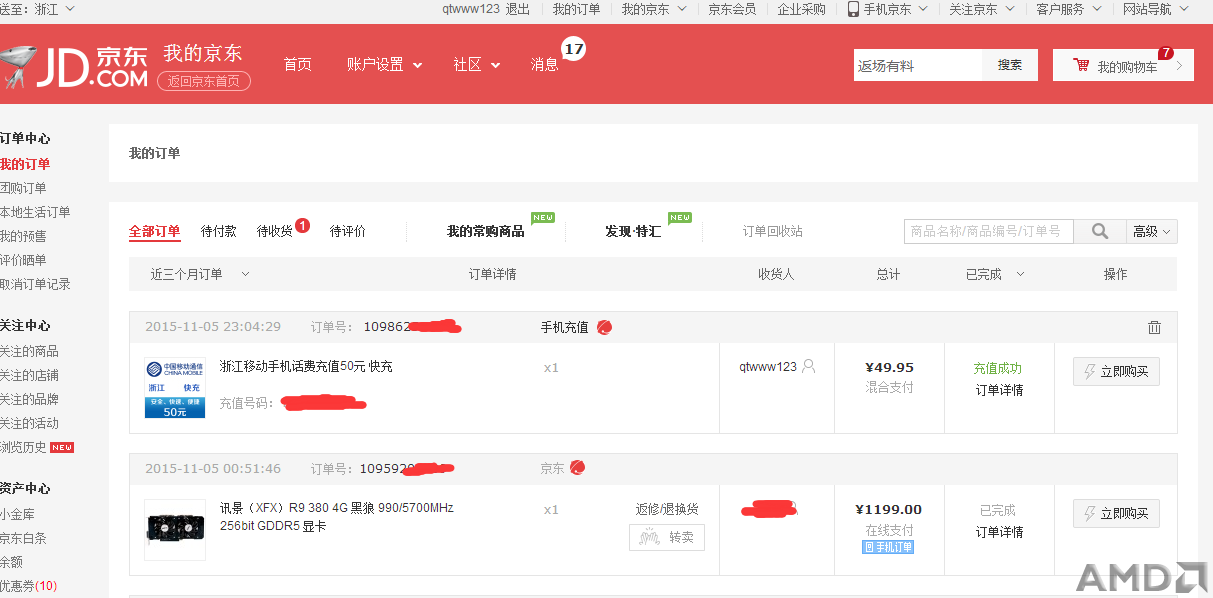Open 订单详情 for the ¥1199.00 order
1213x598 pixels.
1000,532
